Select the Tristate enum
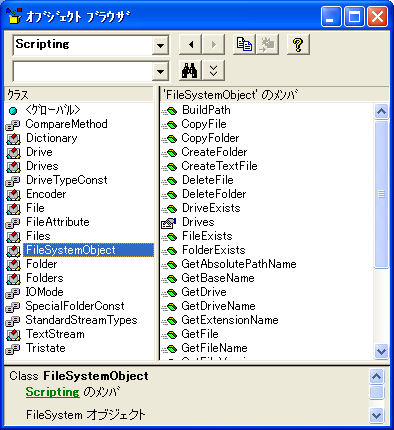This screenshot has width=394, height=430. pyautogui.click(x=46, y=348)
